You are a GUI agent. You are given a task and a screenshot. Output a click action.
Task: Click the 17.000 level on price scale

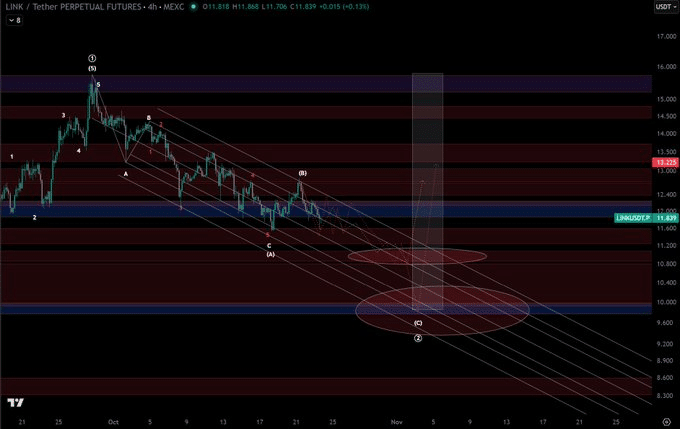point(666,36)
